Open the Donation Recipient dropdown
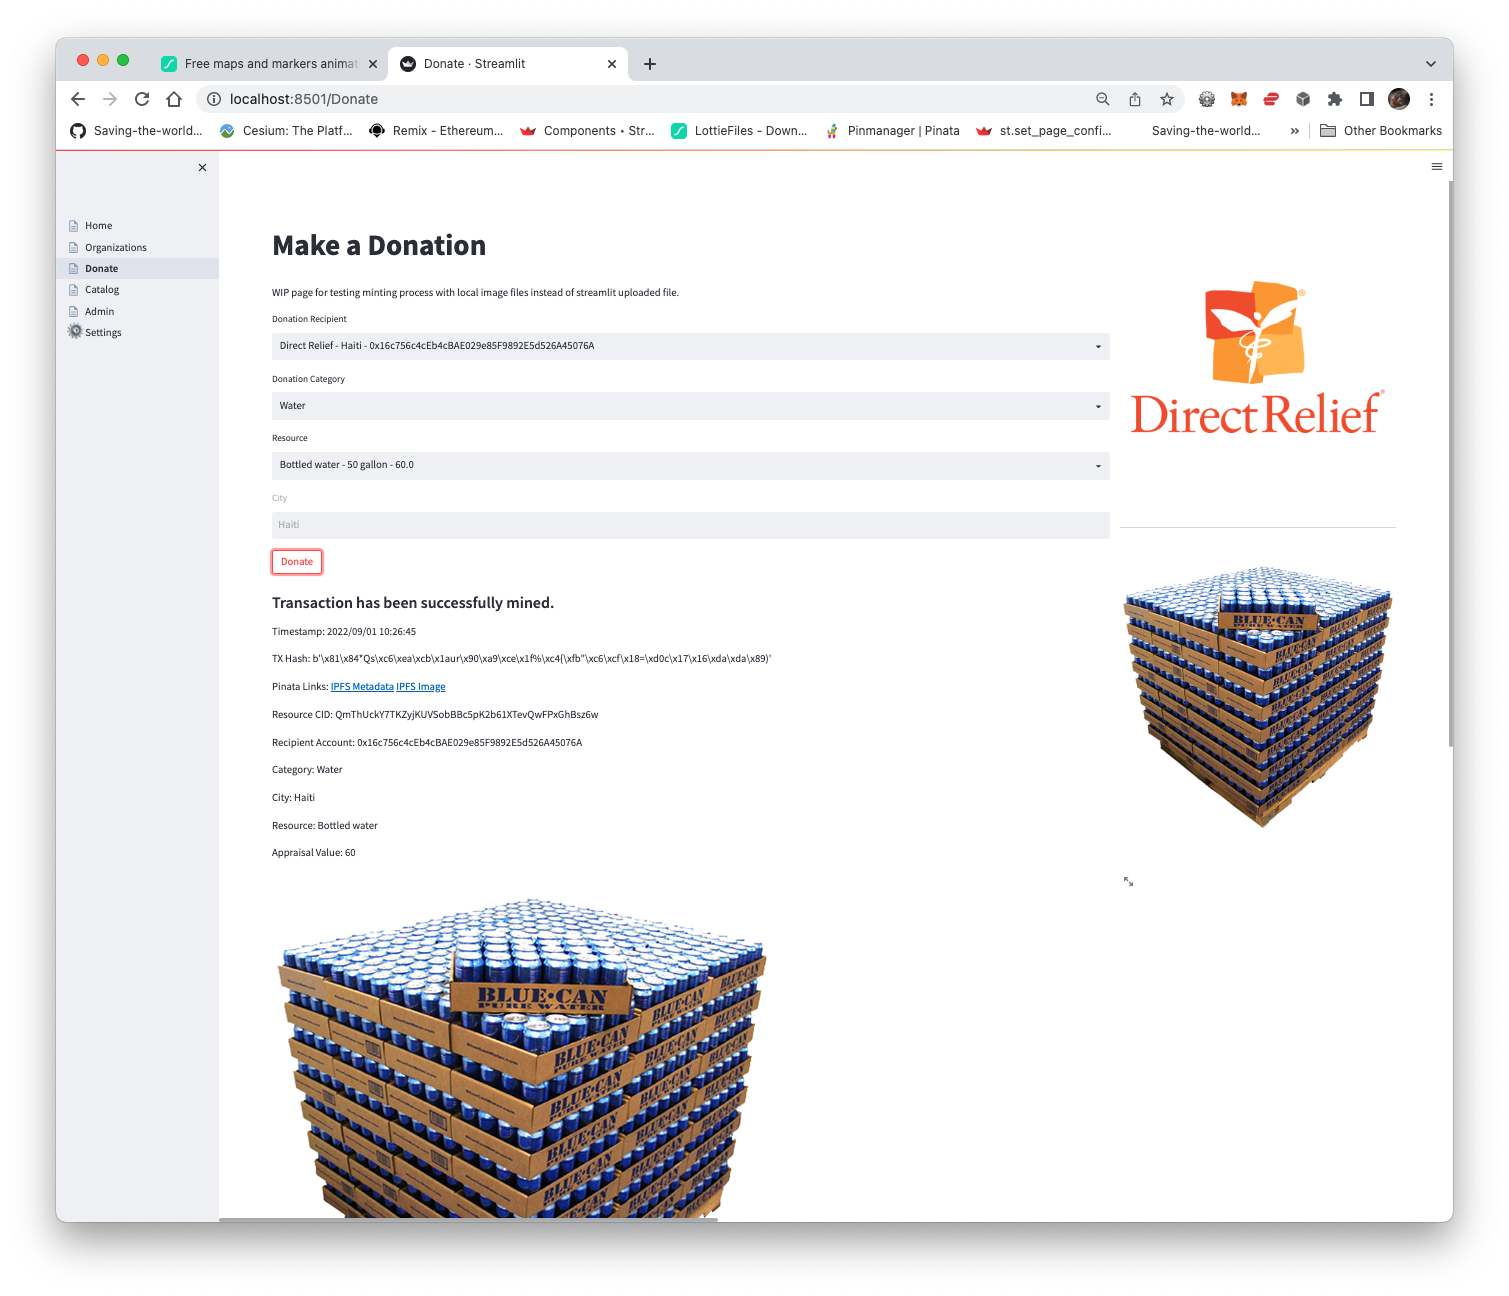This screenshot has height=1296, width=1509. [691, 346]
